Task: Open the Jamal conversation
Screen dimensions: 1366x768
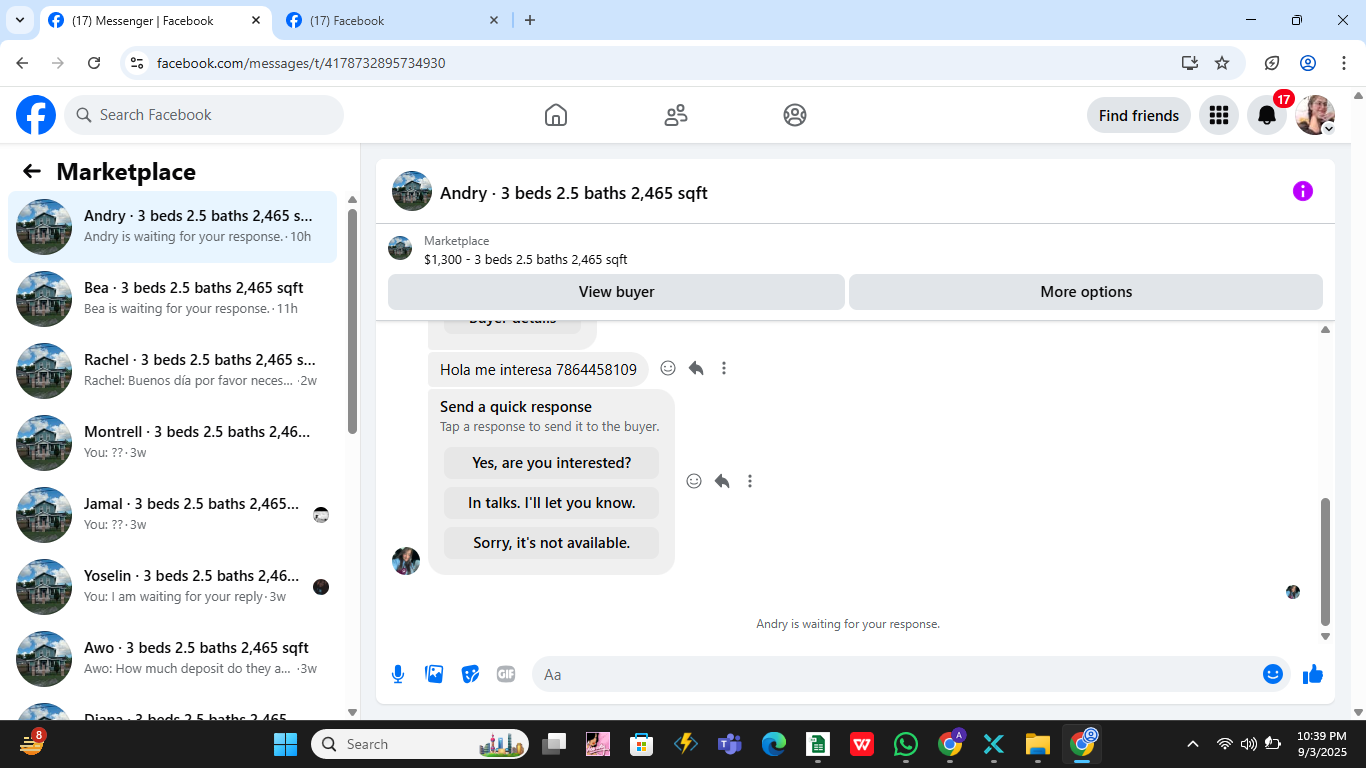Action: click(x=172, y=515)
